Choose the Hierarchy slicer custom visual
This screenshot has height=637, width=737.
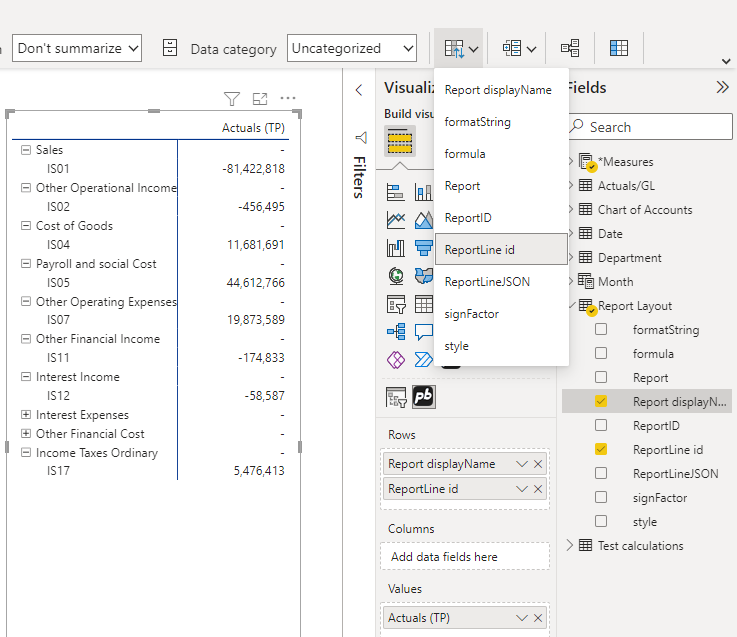tap(396, 397)
